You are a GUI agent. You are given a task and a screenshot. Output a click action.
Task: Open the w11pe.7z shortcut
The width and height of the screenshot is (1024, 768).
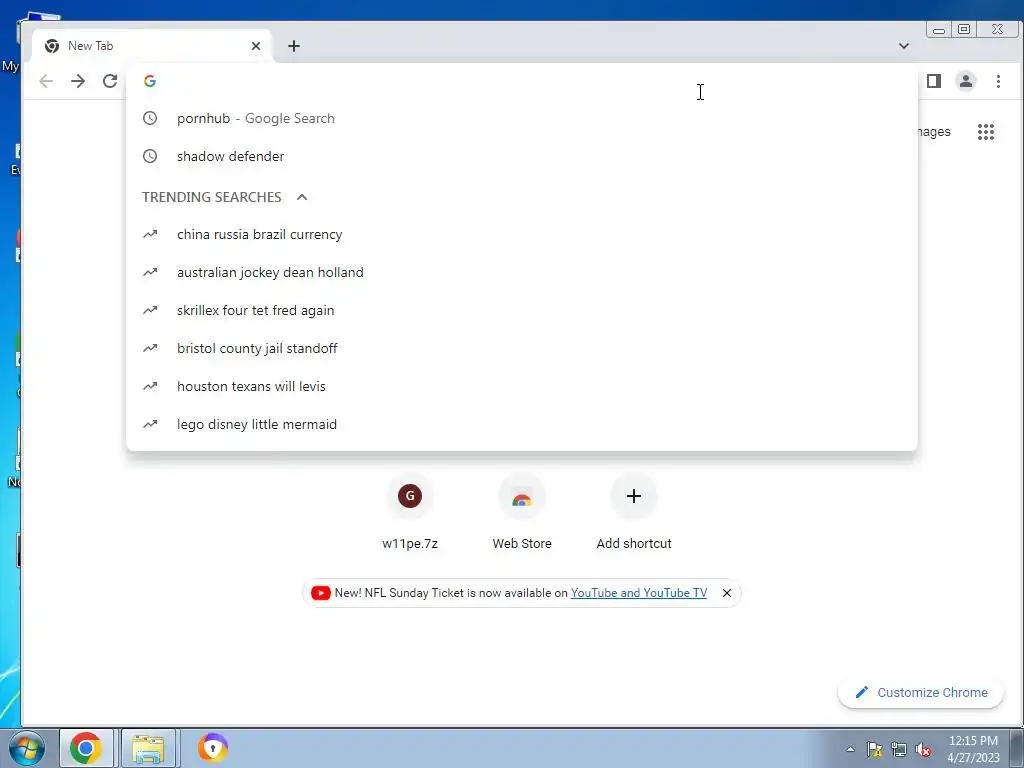click(410, 513)
